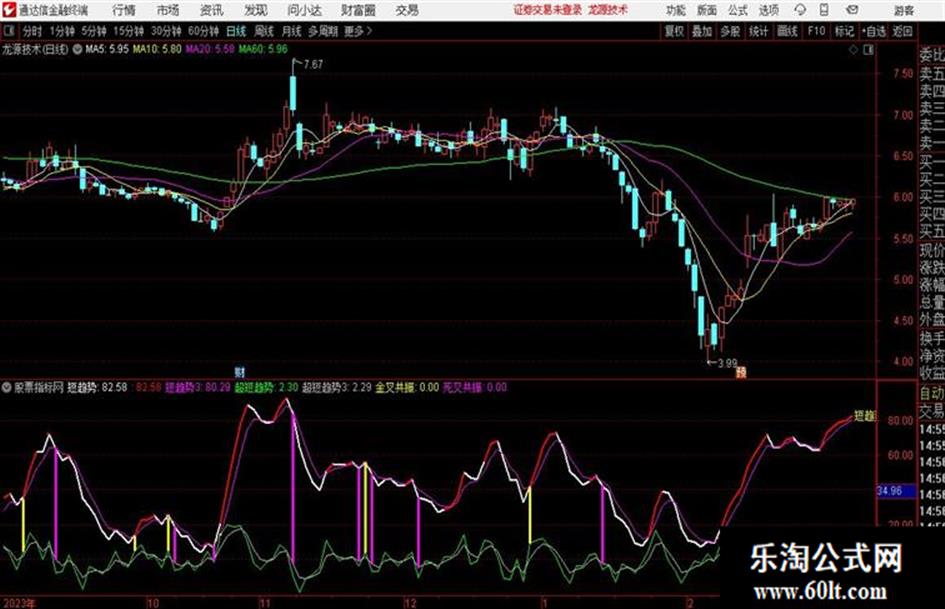Image resolution: width=945 pixels, height=609 pixels.
Task: Select the 日线 daily chart tab
Action: [x=236, y=31]
